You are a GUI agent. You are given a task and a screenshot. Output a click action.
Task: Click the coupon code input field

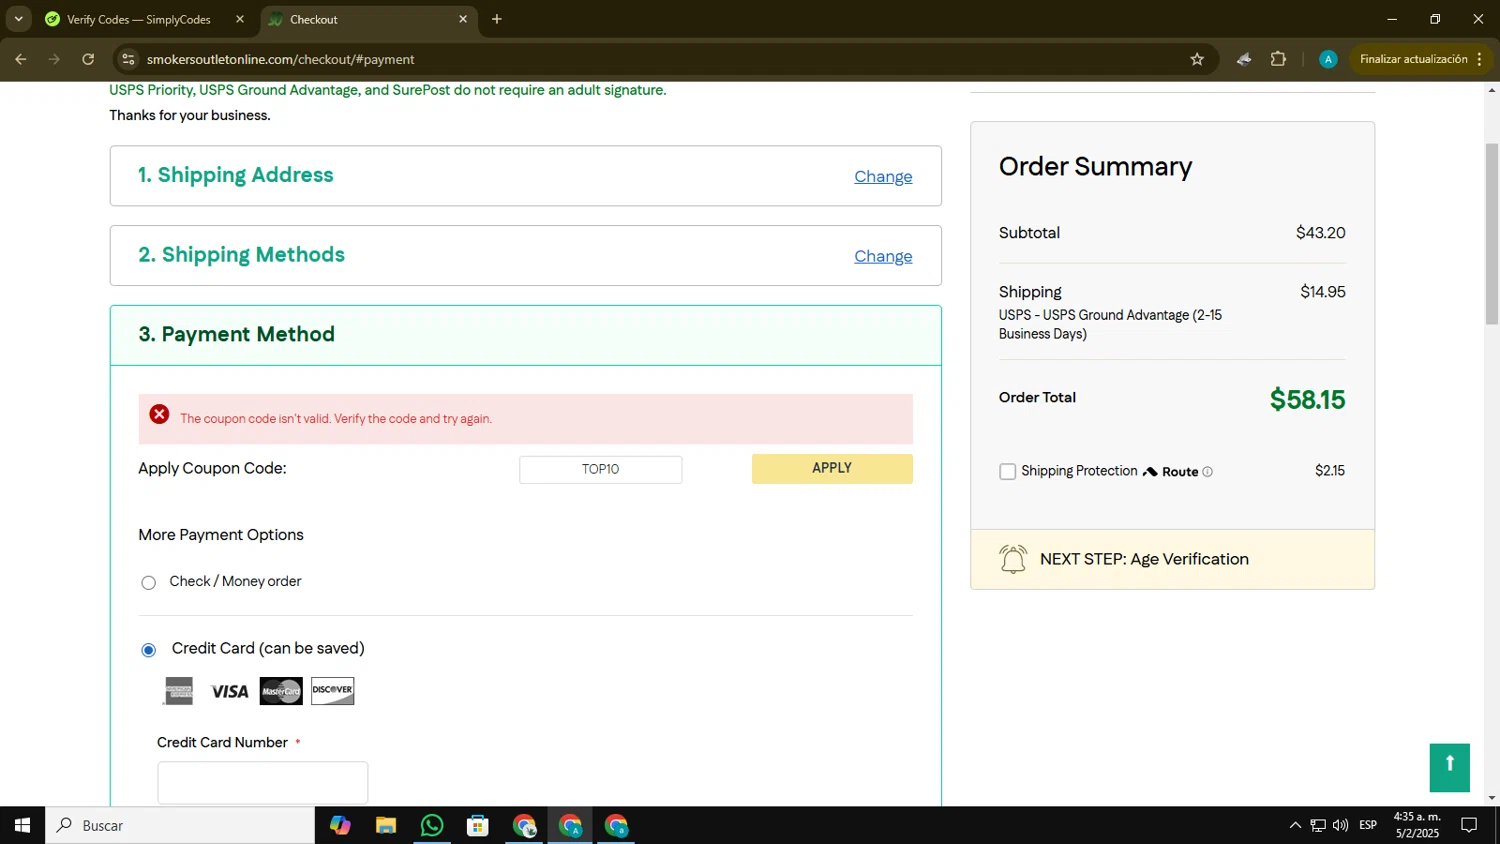tap(600, 469)
